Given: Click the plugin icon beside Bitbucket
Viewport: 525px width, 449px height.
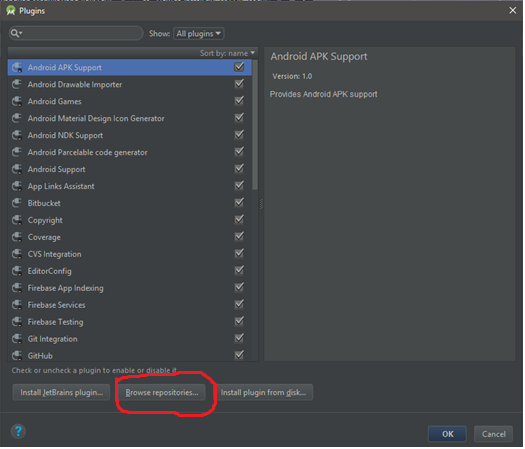Looking at the screenshot, I should (x=17, y=203).
